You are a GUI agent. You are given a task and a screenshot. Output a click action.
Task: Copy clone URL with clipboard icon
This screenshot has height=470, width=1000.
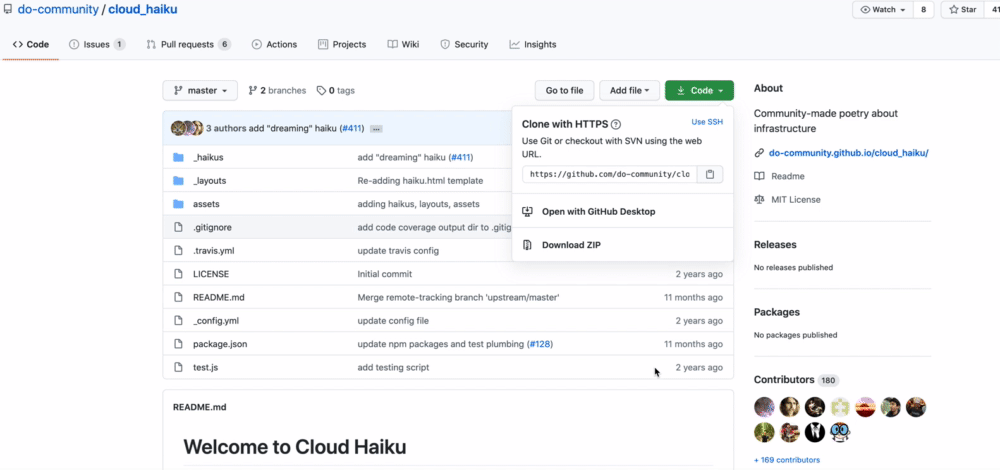coord(710,174)
